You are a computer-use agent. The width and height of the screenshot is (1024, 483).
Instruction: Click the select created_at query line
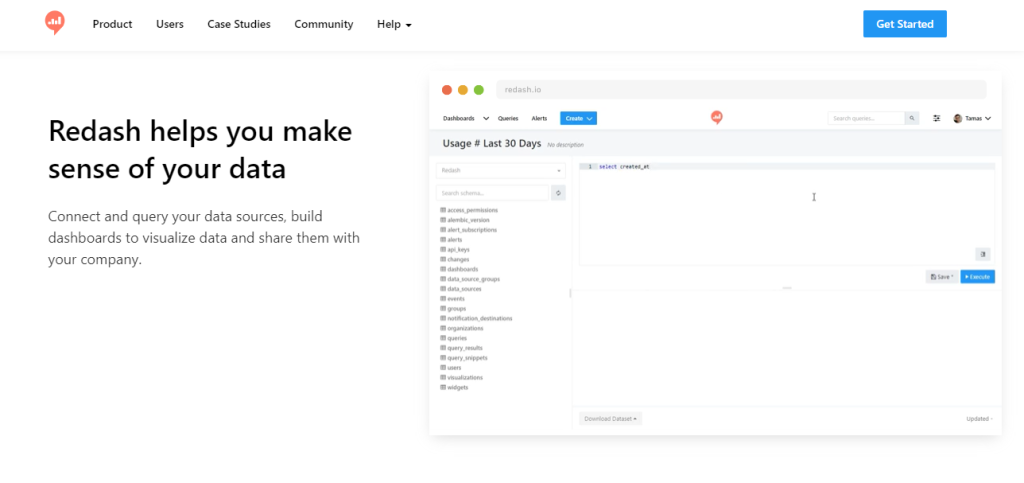pos(624,166)
